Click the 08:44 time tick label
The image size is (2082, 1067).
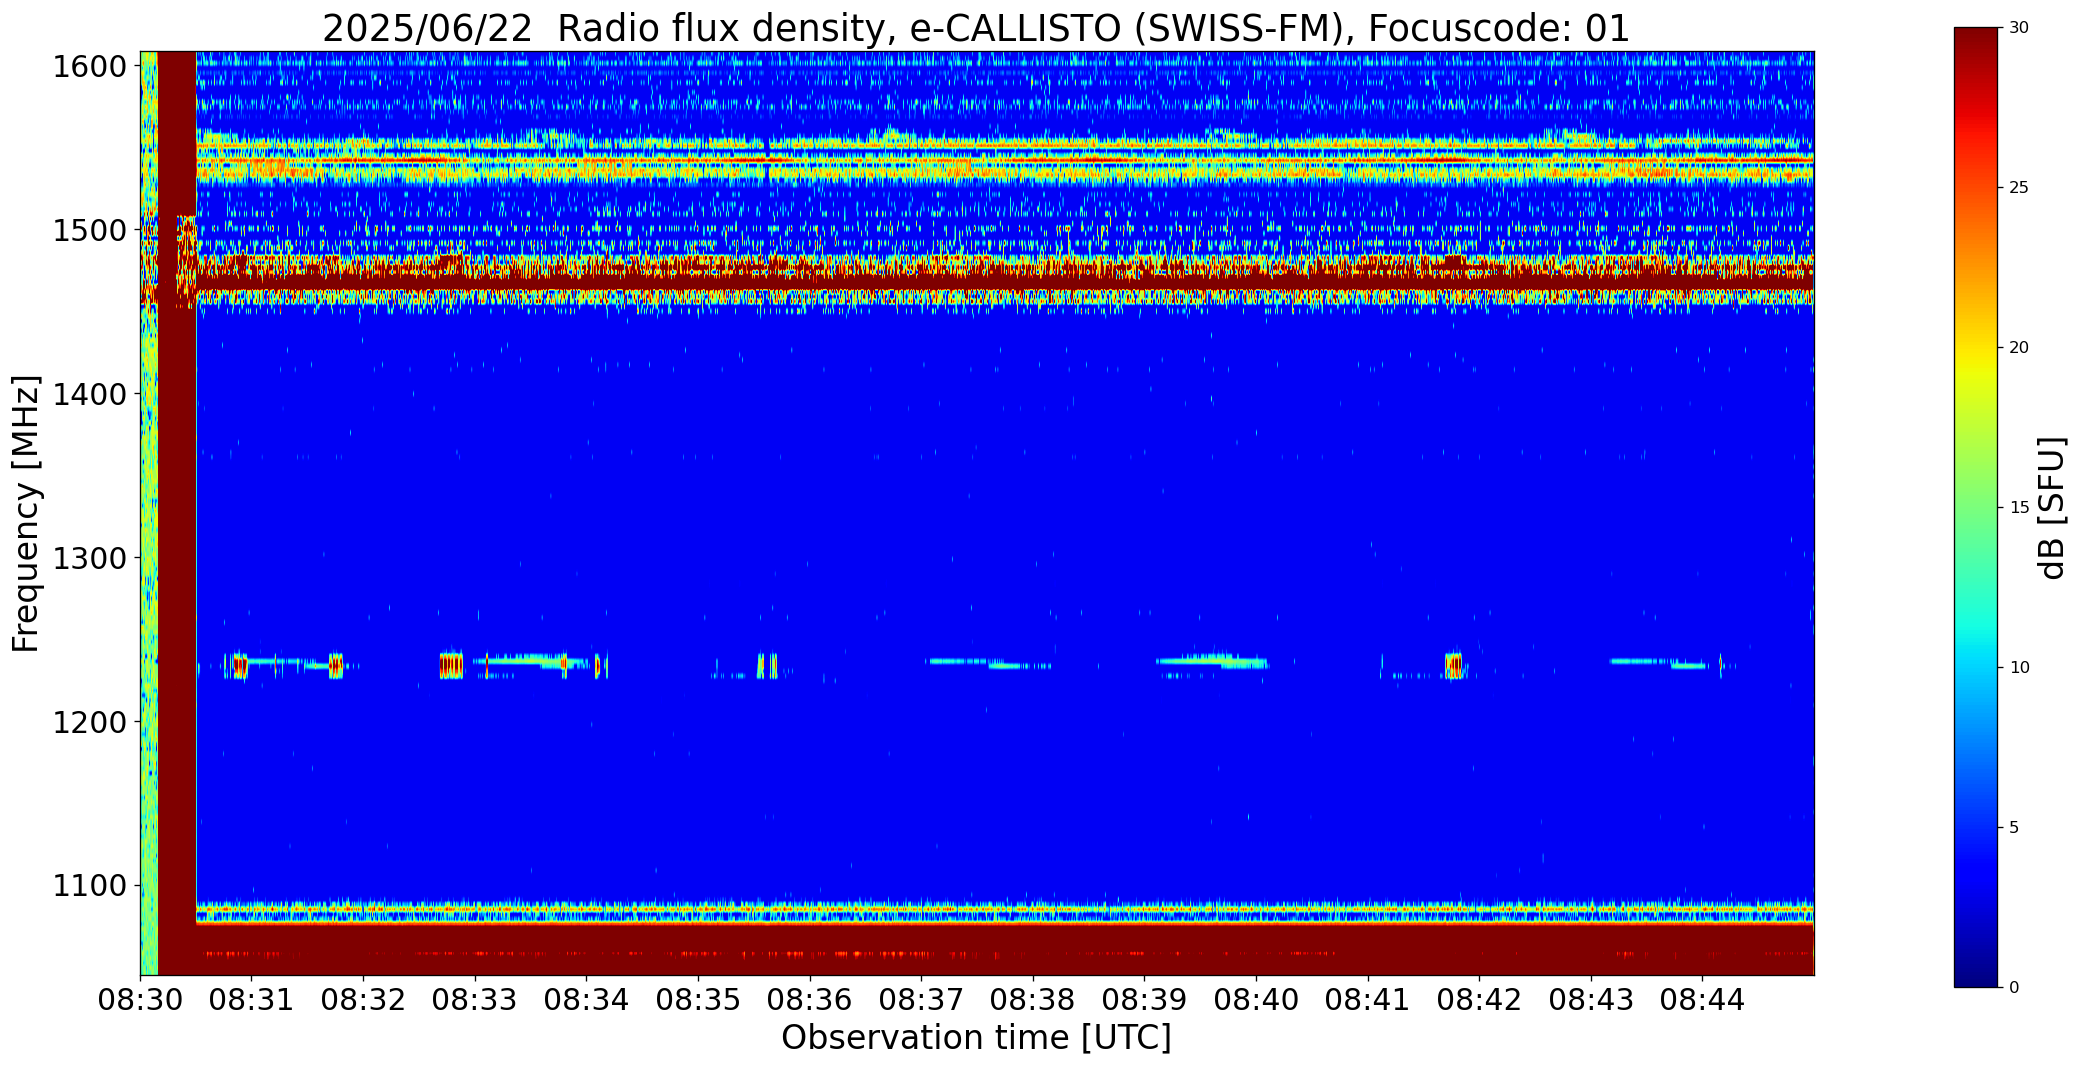[1703, 999]
